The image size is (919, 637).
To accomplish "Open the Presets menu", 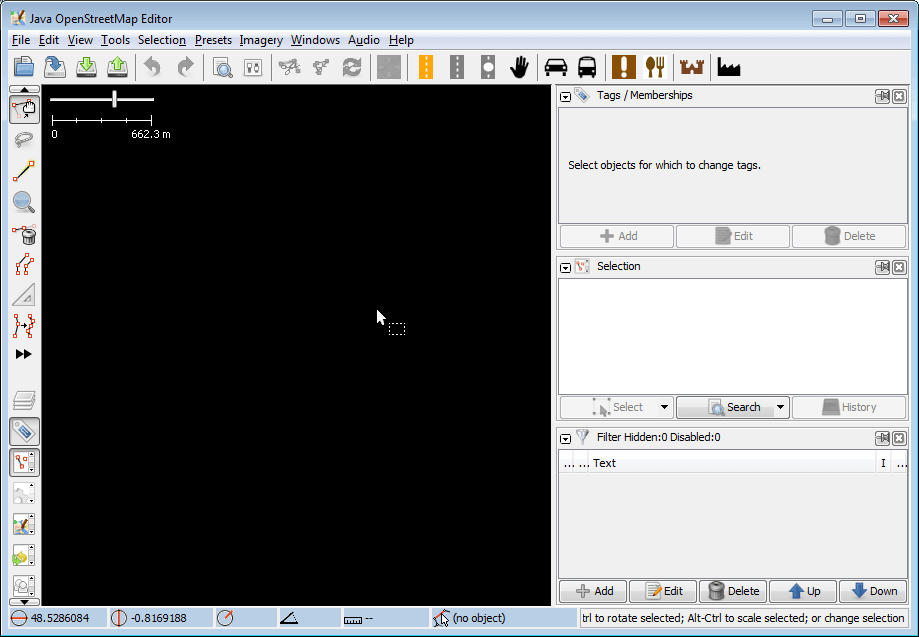I will coord(213,40).
